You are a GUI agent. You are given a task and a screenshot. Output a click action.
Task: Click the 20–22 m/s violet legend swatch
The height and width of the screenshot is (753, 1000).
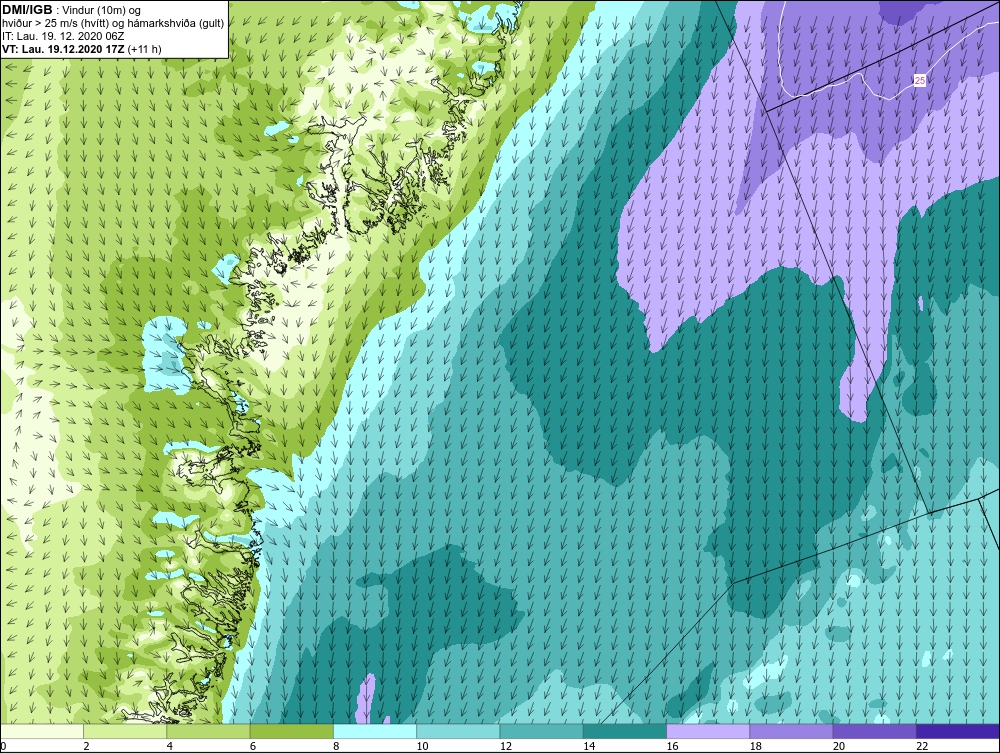pos(874,731)
